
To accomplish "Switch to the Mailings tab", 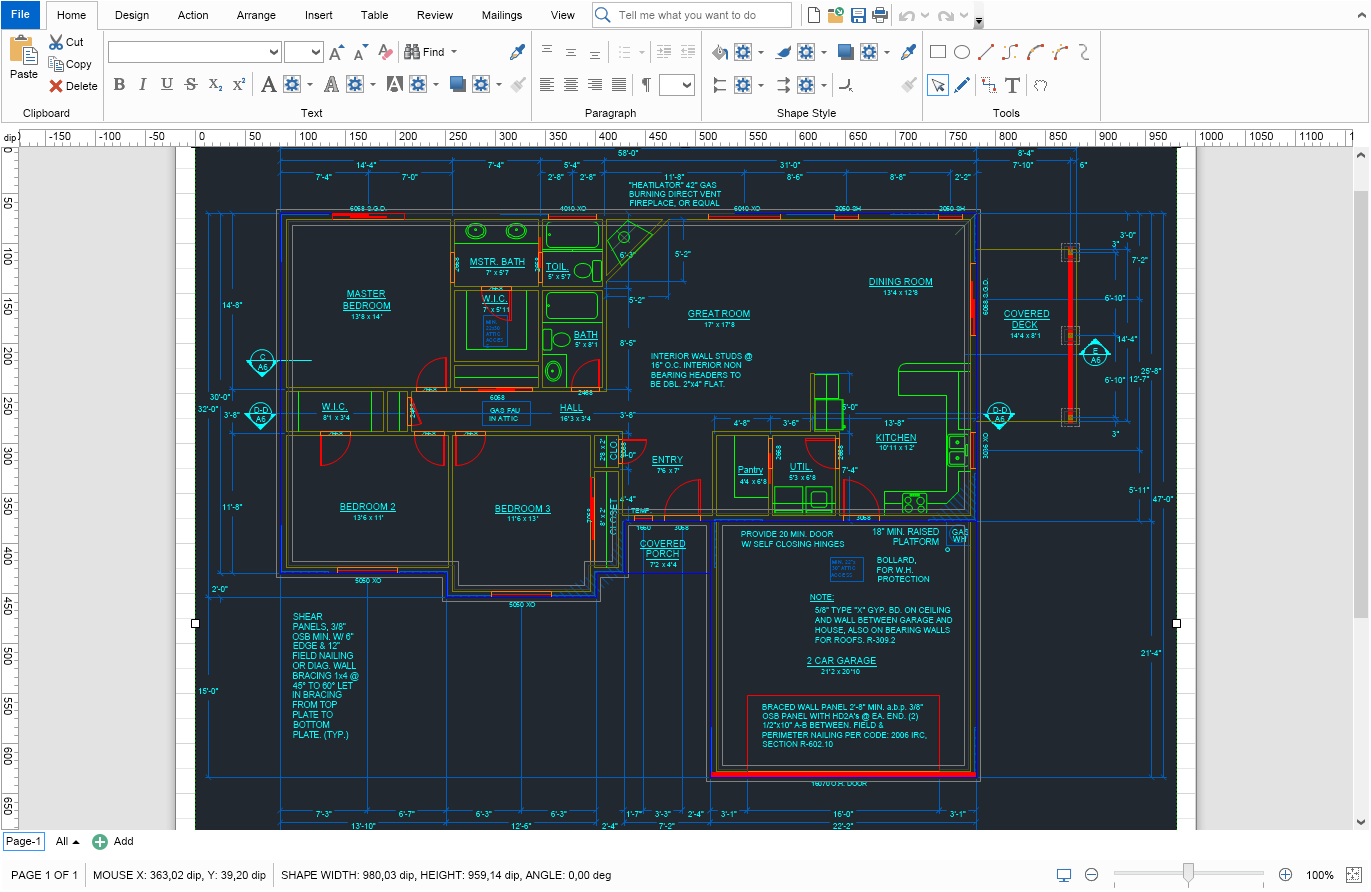I will (x=501, y=15).
